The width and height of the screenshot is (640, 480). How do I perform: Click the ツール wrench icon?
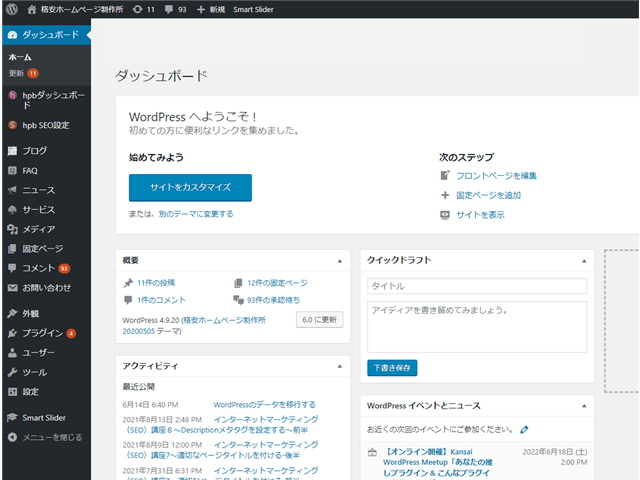(12, 372)
